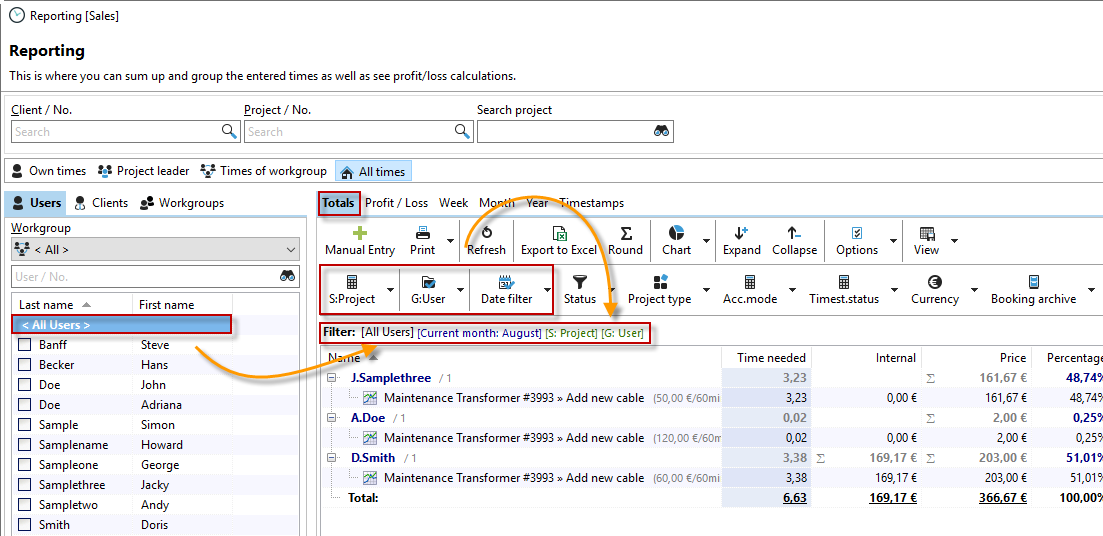Switch to the Profit / Loss tab
1103x536 pixels.
[x=396, y=203]
